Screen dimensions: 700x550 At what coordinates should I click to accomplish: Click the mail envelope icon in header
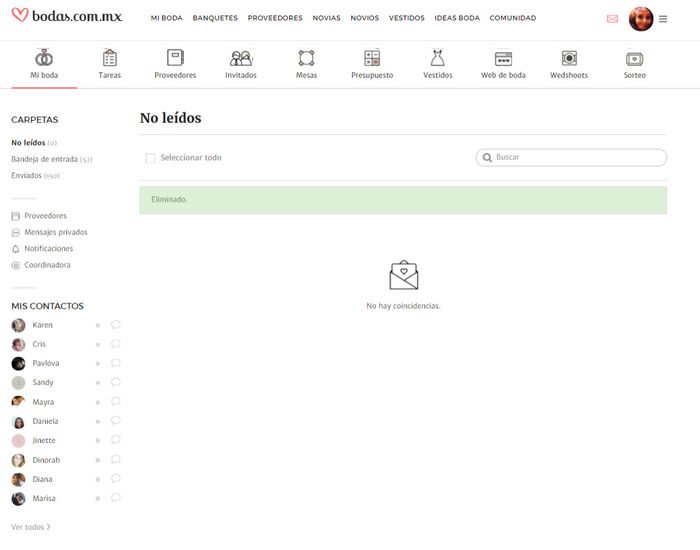612,19
